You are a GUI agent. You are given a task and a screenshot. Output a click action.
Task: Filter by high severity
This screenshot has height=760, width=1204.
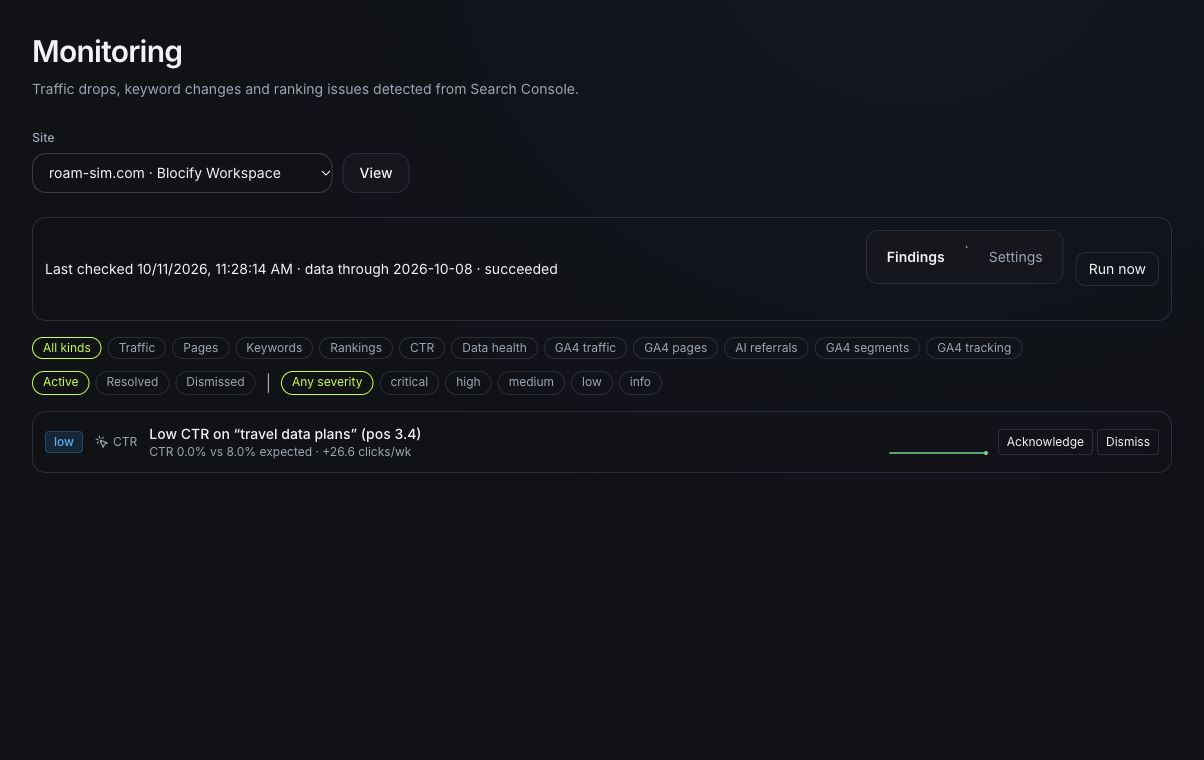468,382
